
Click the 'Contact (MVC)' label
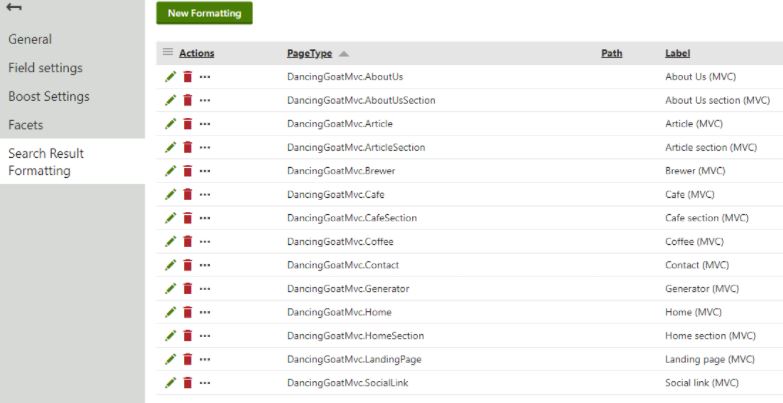697,265
